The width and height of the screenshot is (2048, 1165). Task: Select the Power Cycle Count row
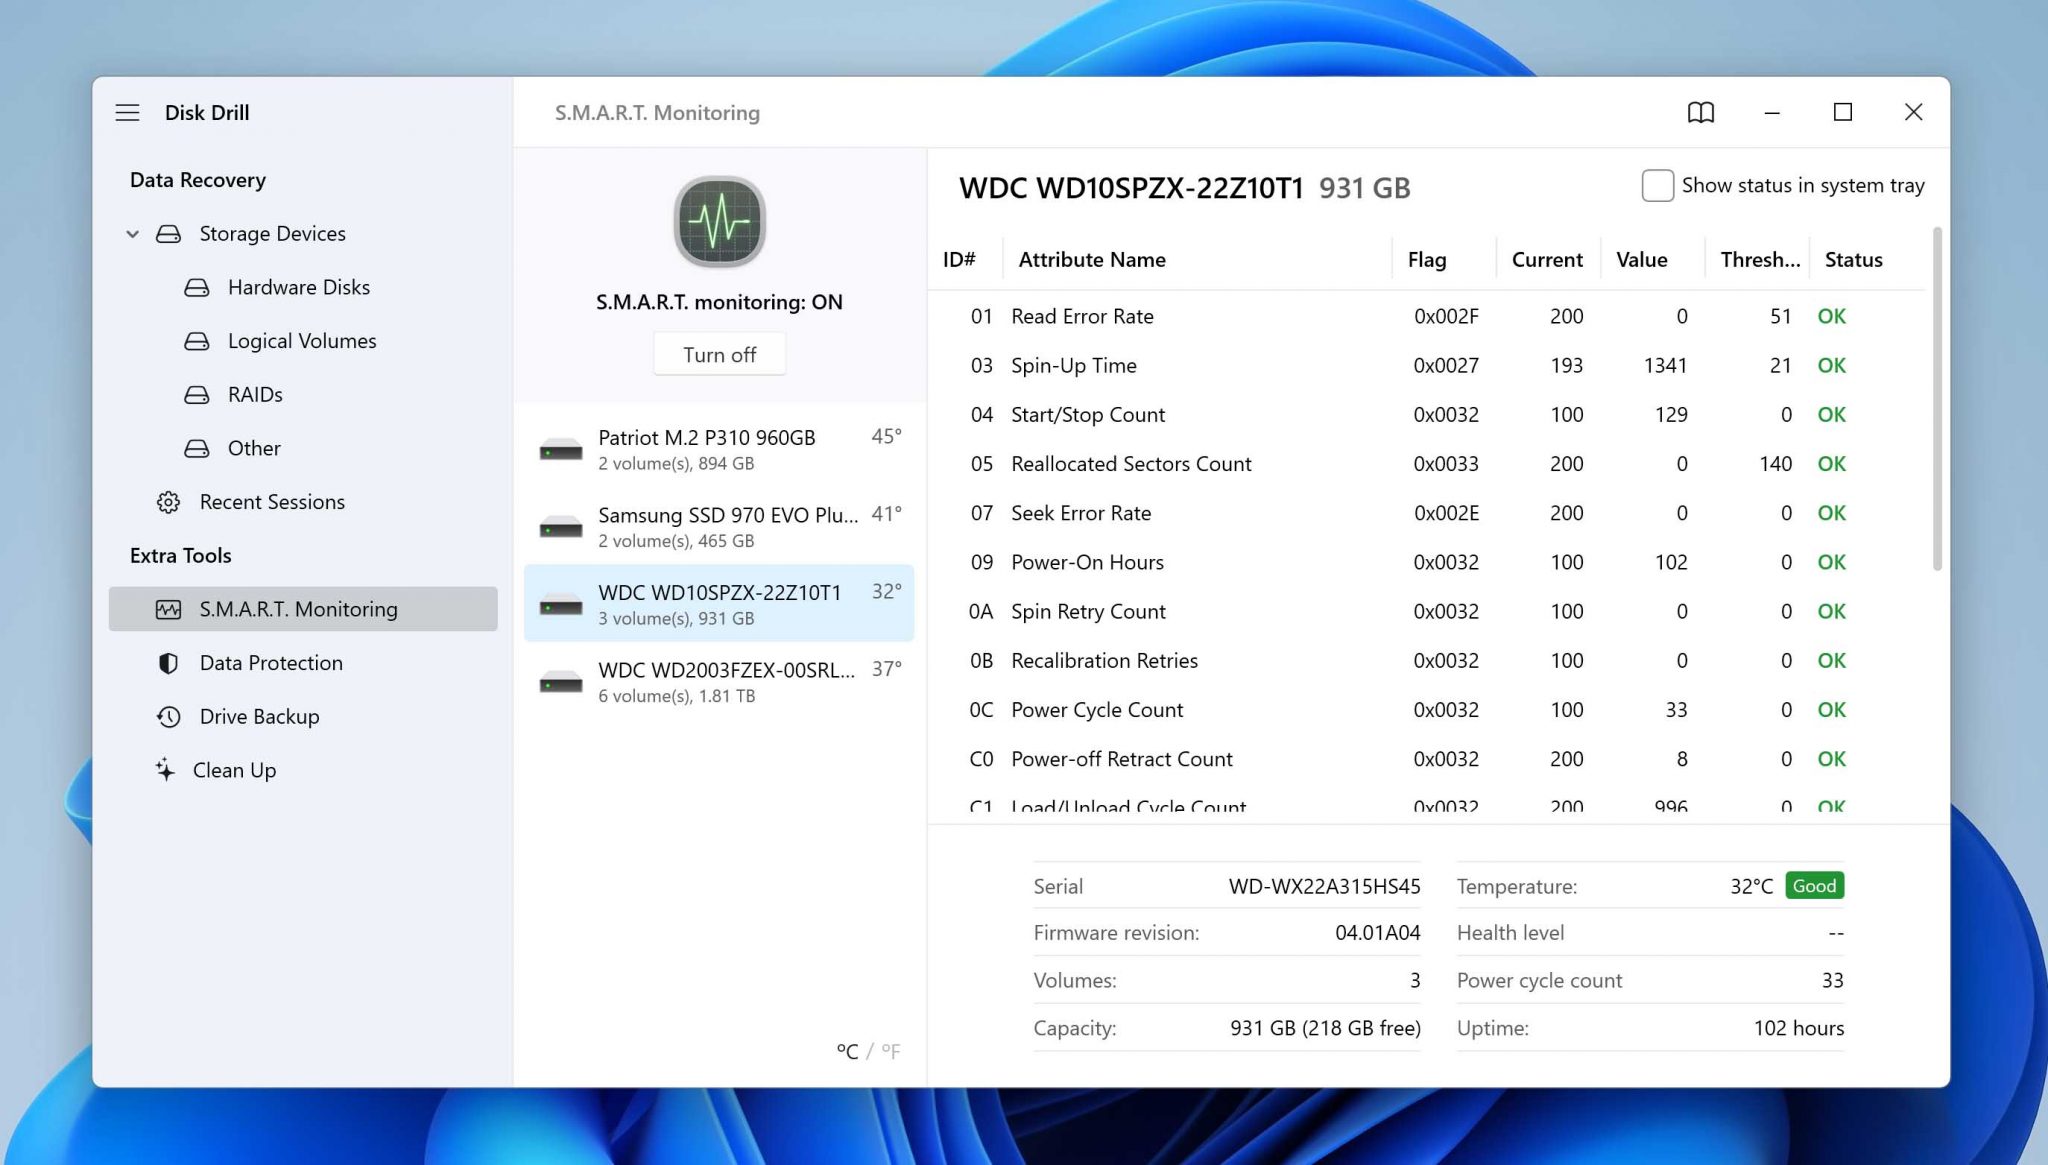pos(1426,710)
